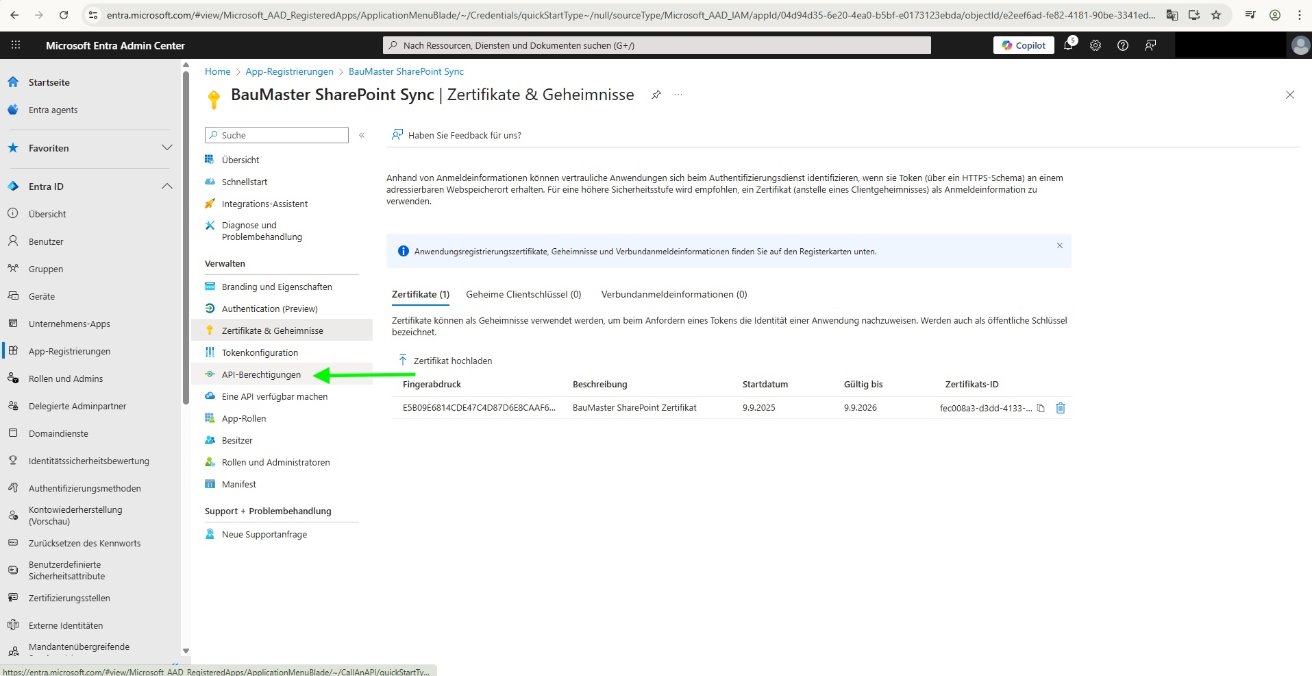Switch to Verbundanmeldeinformationen tab
The width and height of the screenshot is (1312, 676).
coord(674,295)
